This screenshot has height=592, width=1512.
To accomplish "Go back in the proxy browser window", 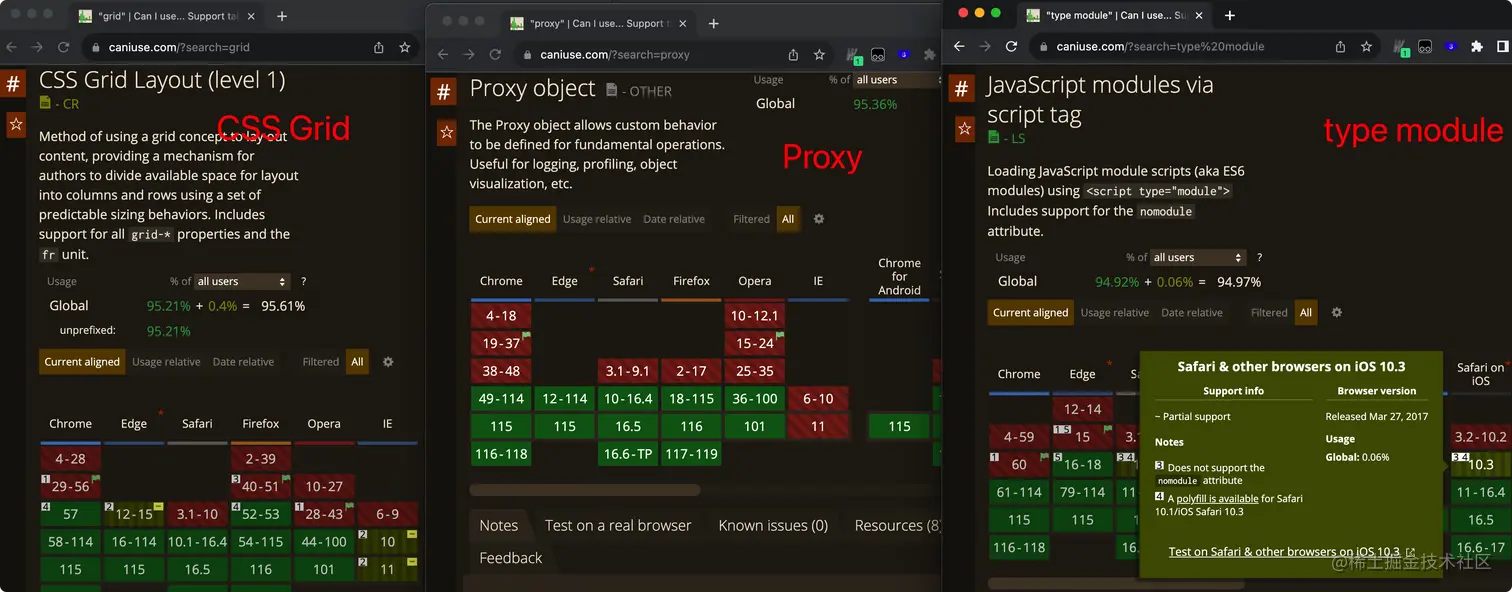I will coord(443,55).
